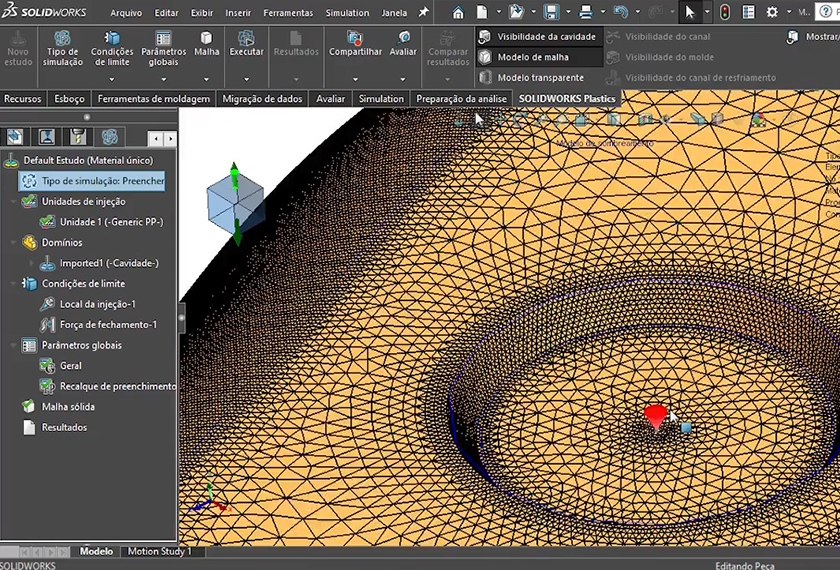Screen dimensions: 840x570
Task: Click Condições de limite ribbon icon
Action: (x=111, y=49)
